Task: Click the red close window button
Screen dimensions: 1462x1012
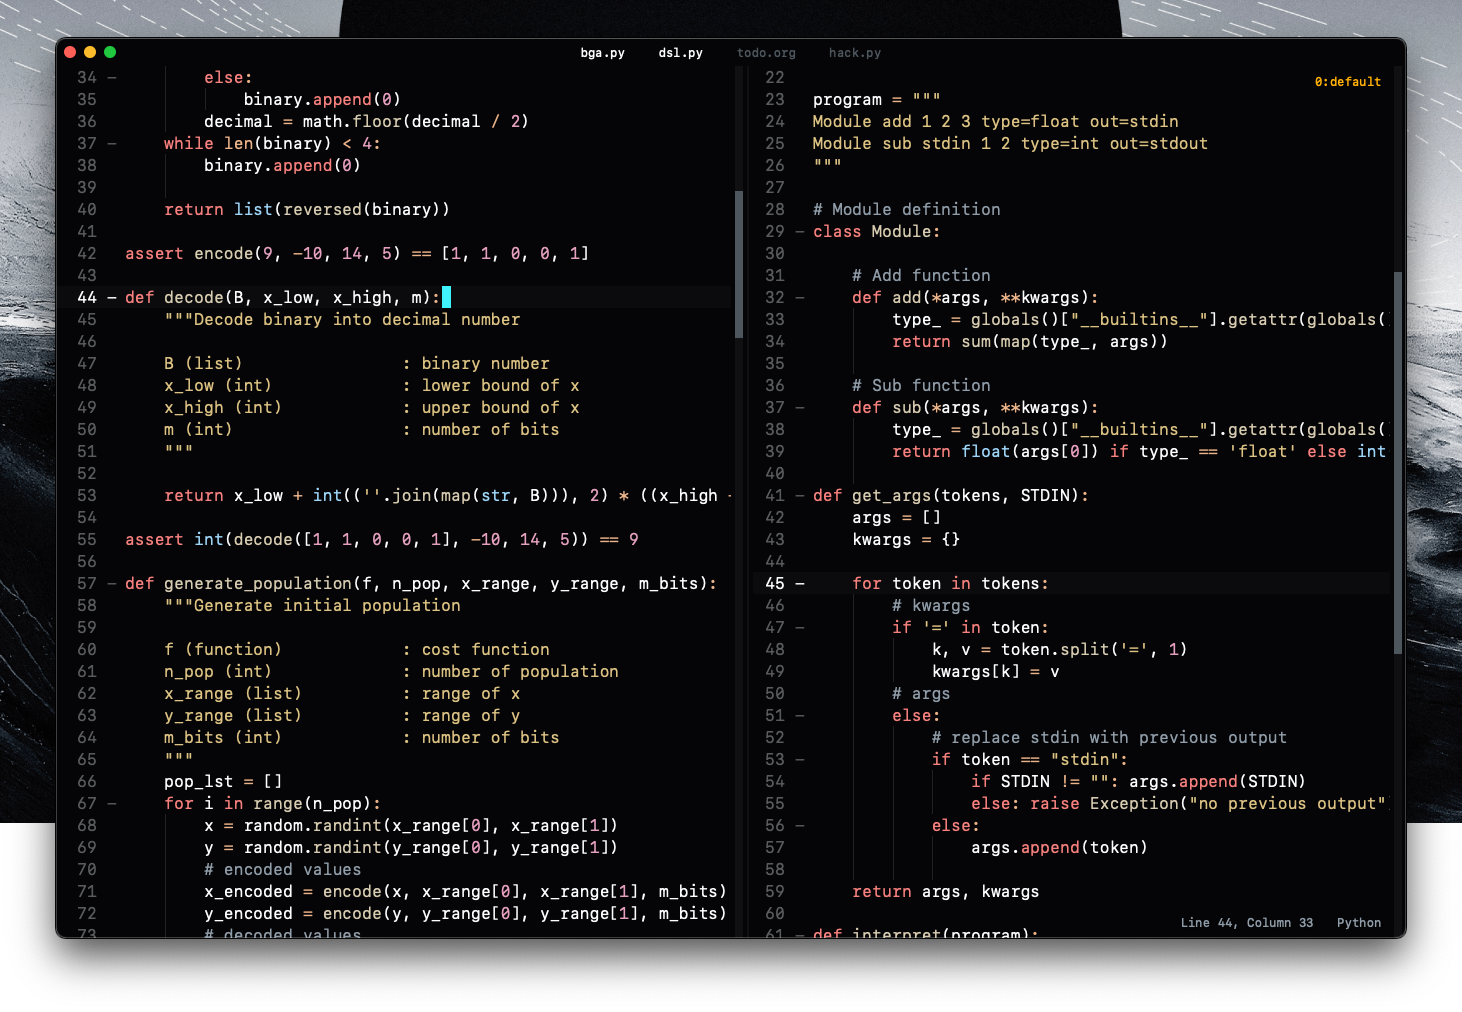Action: click(x=70, y=52)
